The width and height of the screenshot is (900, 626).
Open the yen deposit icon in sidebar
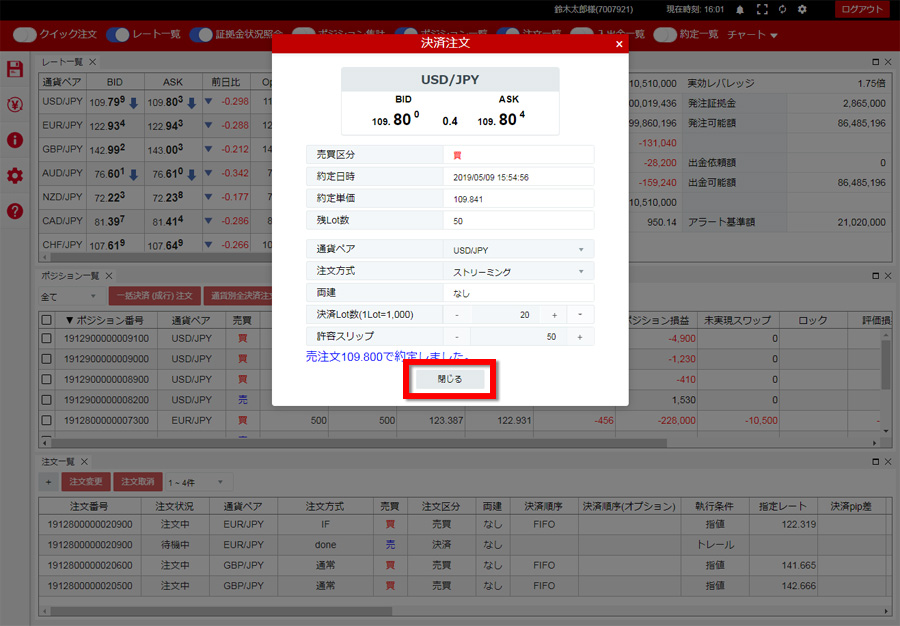click(x=15, y=104)
